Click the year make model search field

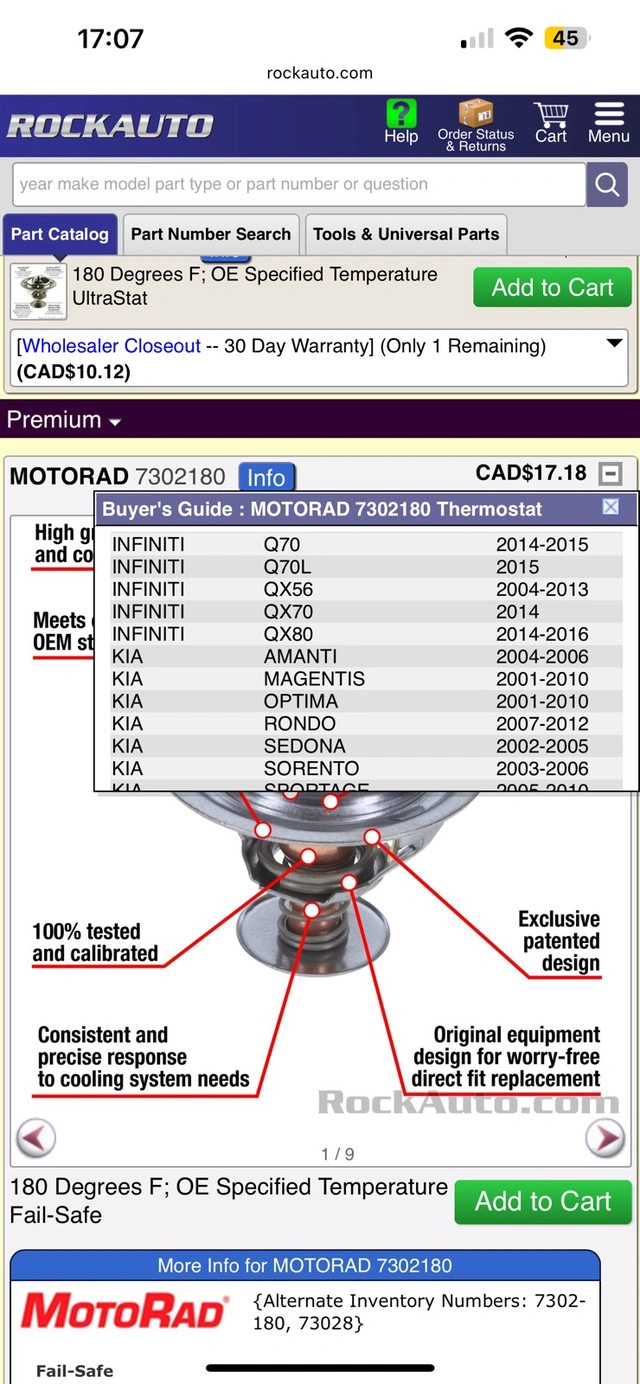(298, 184)
